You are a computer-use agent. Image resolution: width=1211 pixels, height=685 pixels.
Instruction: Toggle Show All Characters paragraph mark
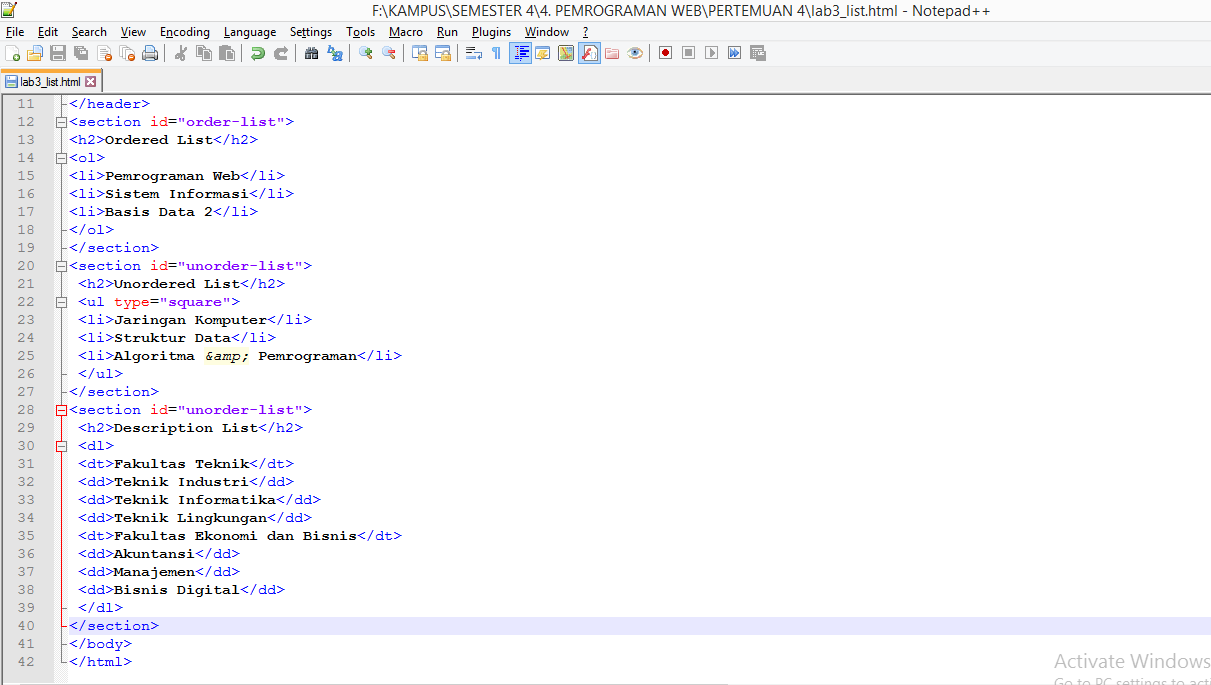tap(496, 53)
